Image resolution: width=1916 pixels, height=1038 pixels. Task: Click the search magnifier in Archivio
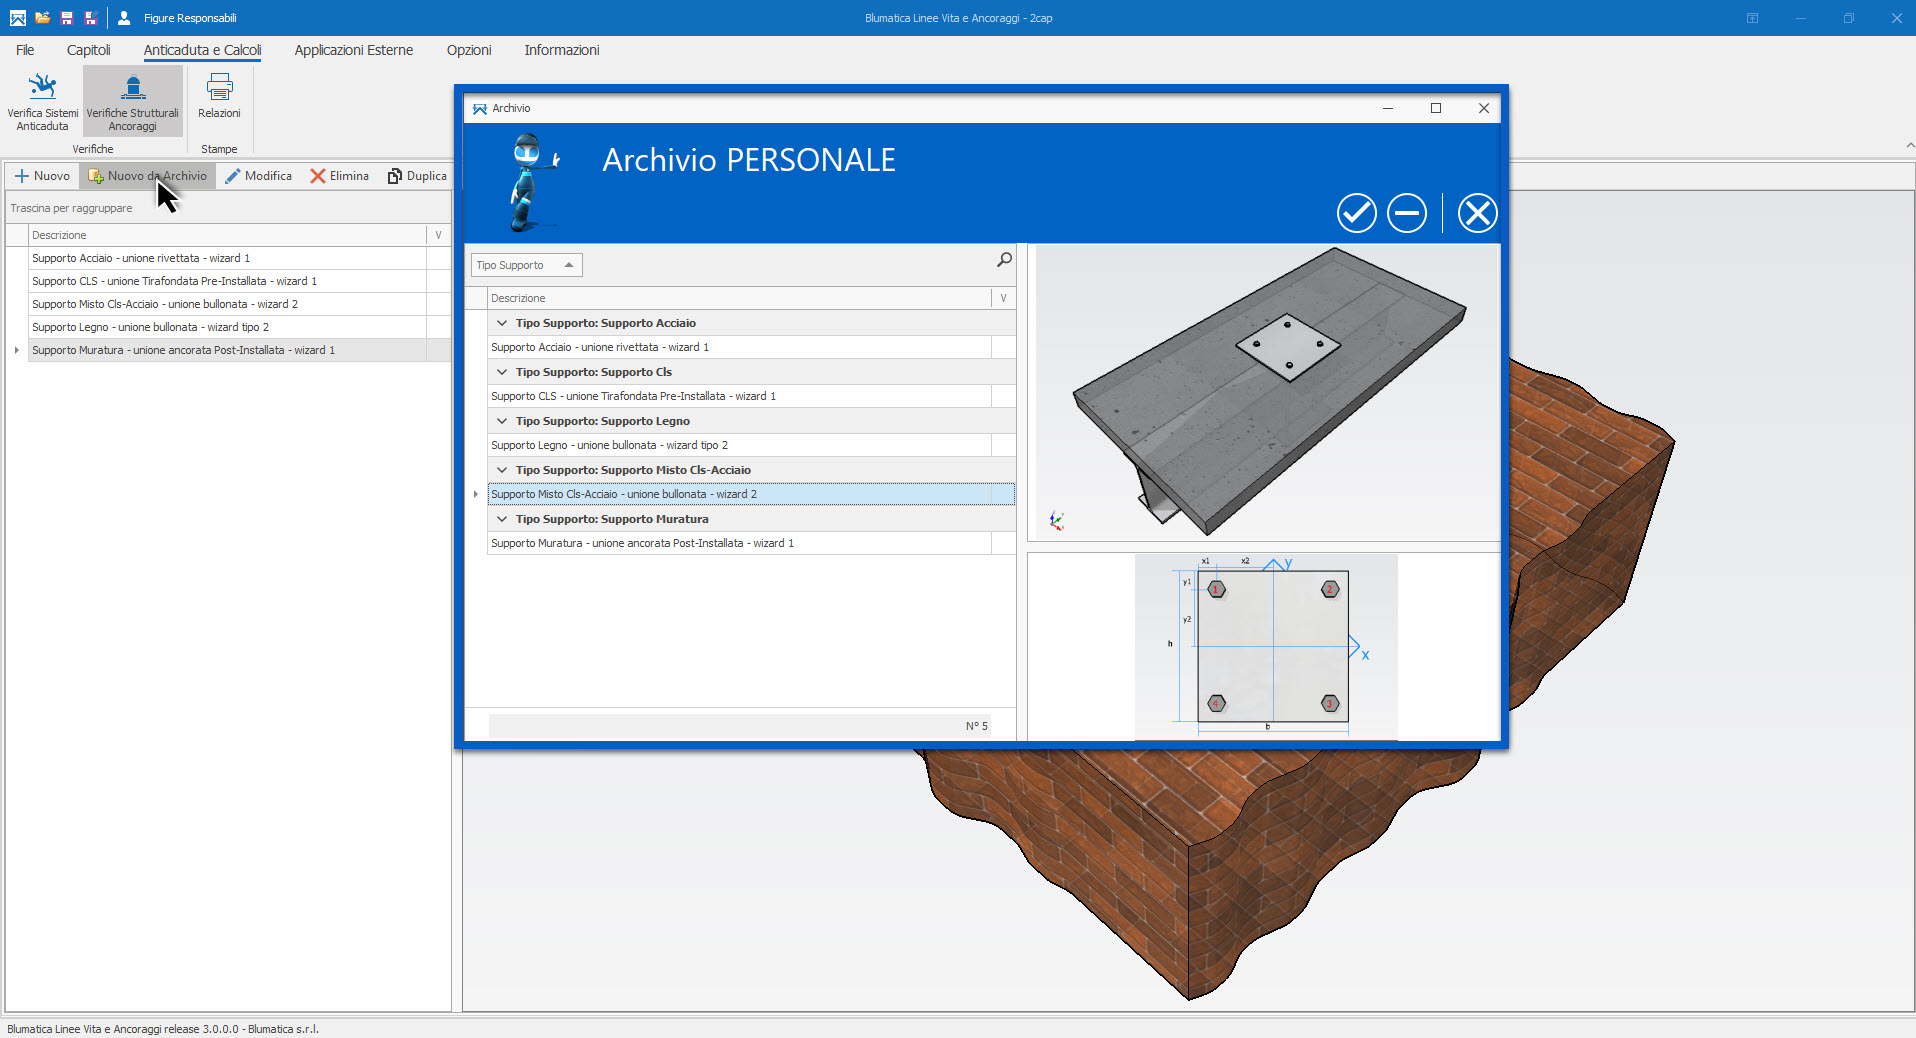tap(1004, 260)
